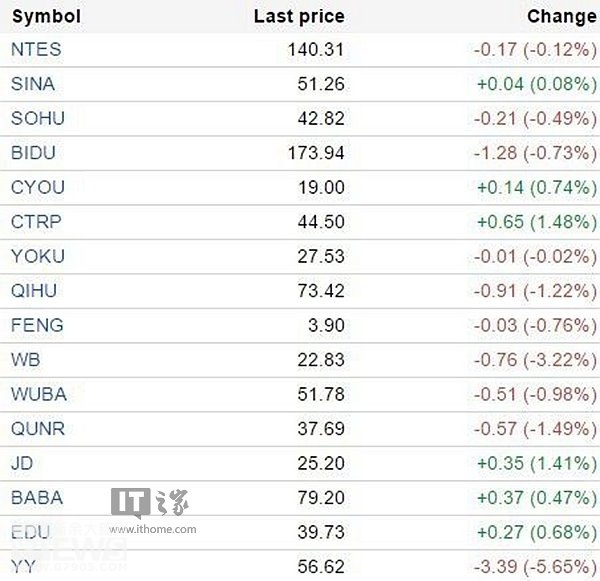Open the QUNR ticker link
This screenshot has width=600, height=581.
pyautogui.click(x=38, y=429)
